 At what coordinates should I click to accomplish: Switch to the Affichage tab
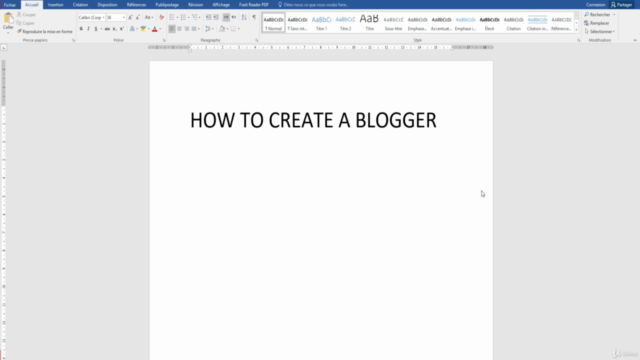[221, 4]
